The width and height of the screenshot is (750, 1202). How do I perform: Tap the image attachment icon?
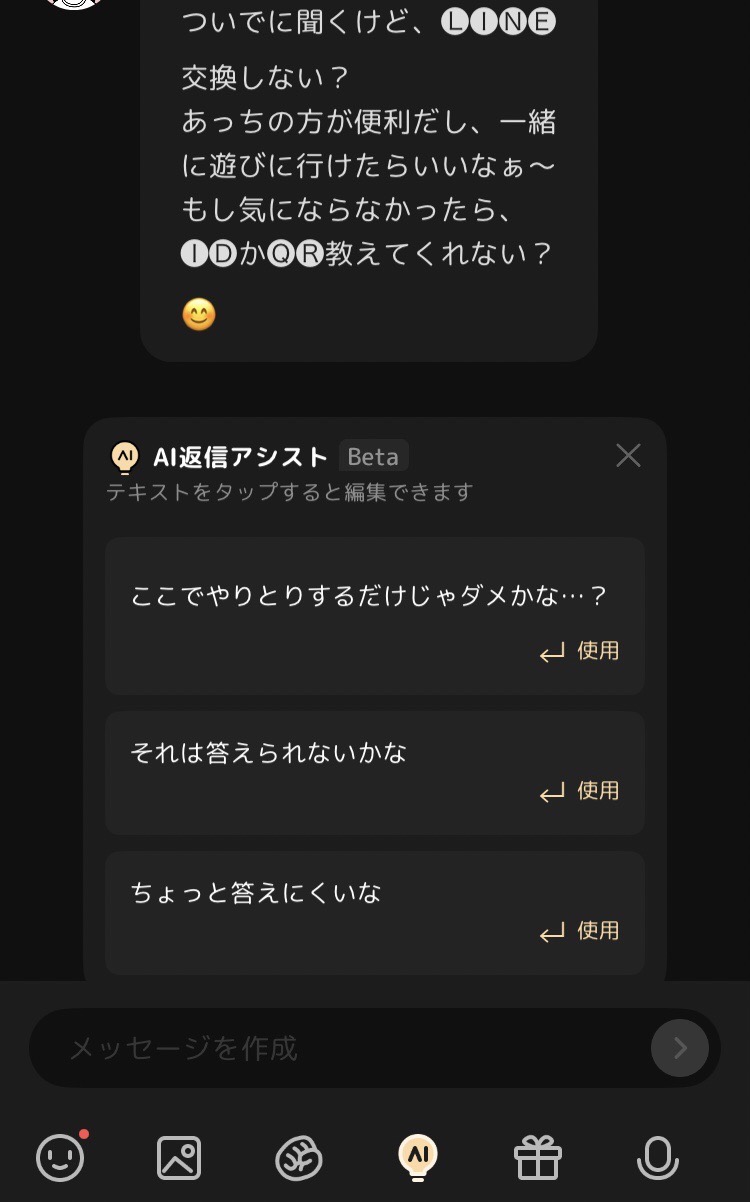(179, 1158)
